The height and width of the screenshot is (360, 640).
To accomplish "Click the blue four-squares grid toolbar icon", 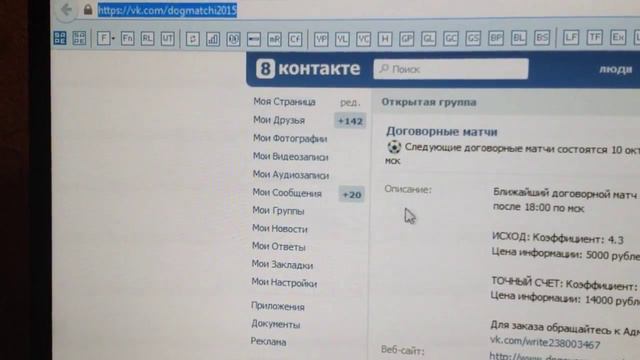I will click(60, 38).
